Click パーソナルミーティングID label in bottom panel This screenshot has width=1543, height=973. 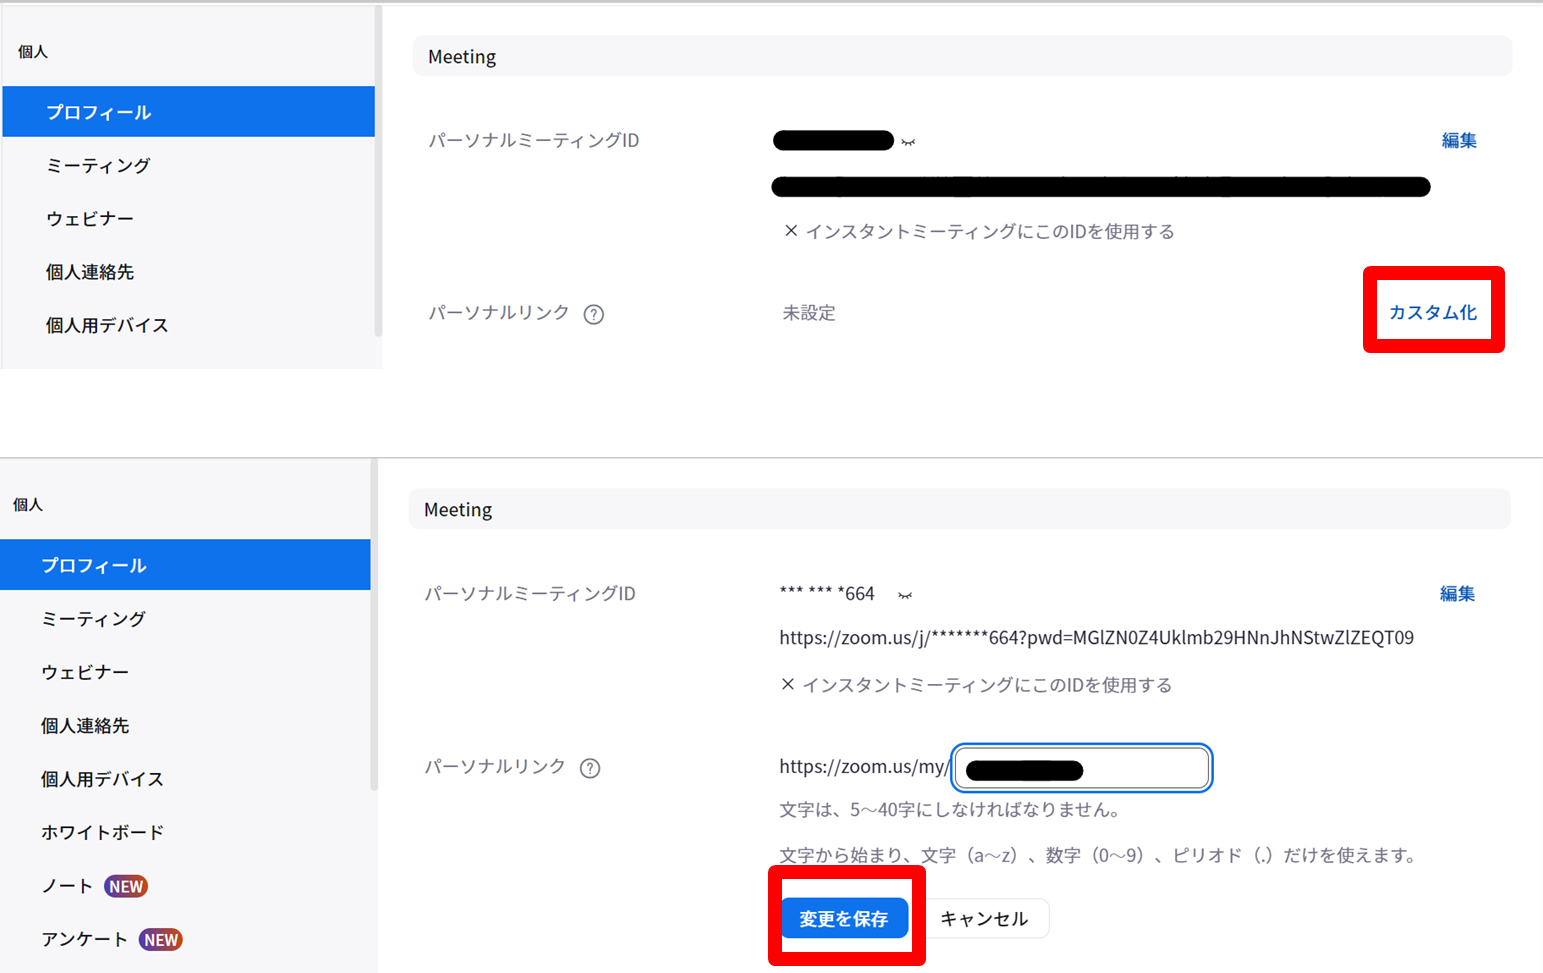pos(530,593)
